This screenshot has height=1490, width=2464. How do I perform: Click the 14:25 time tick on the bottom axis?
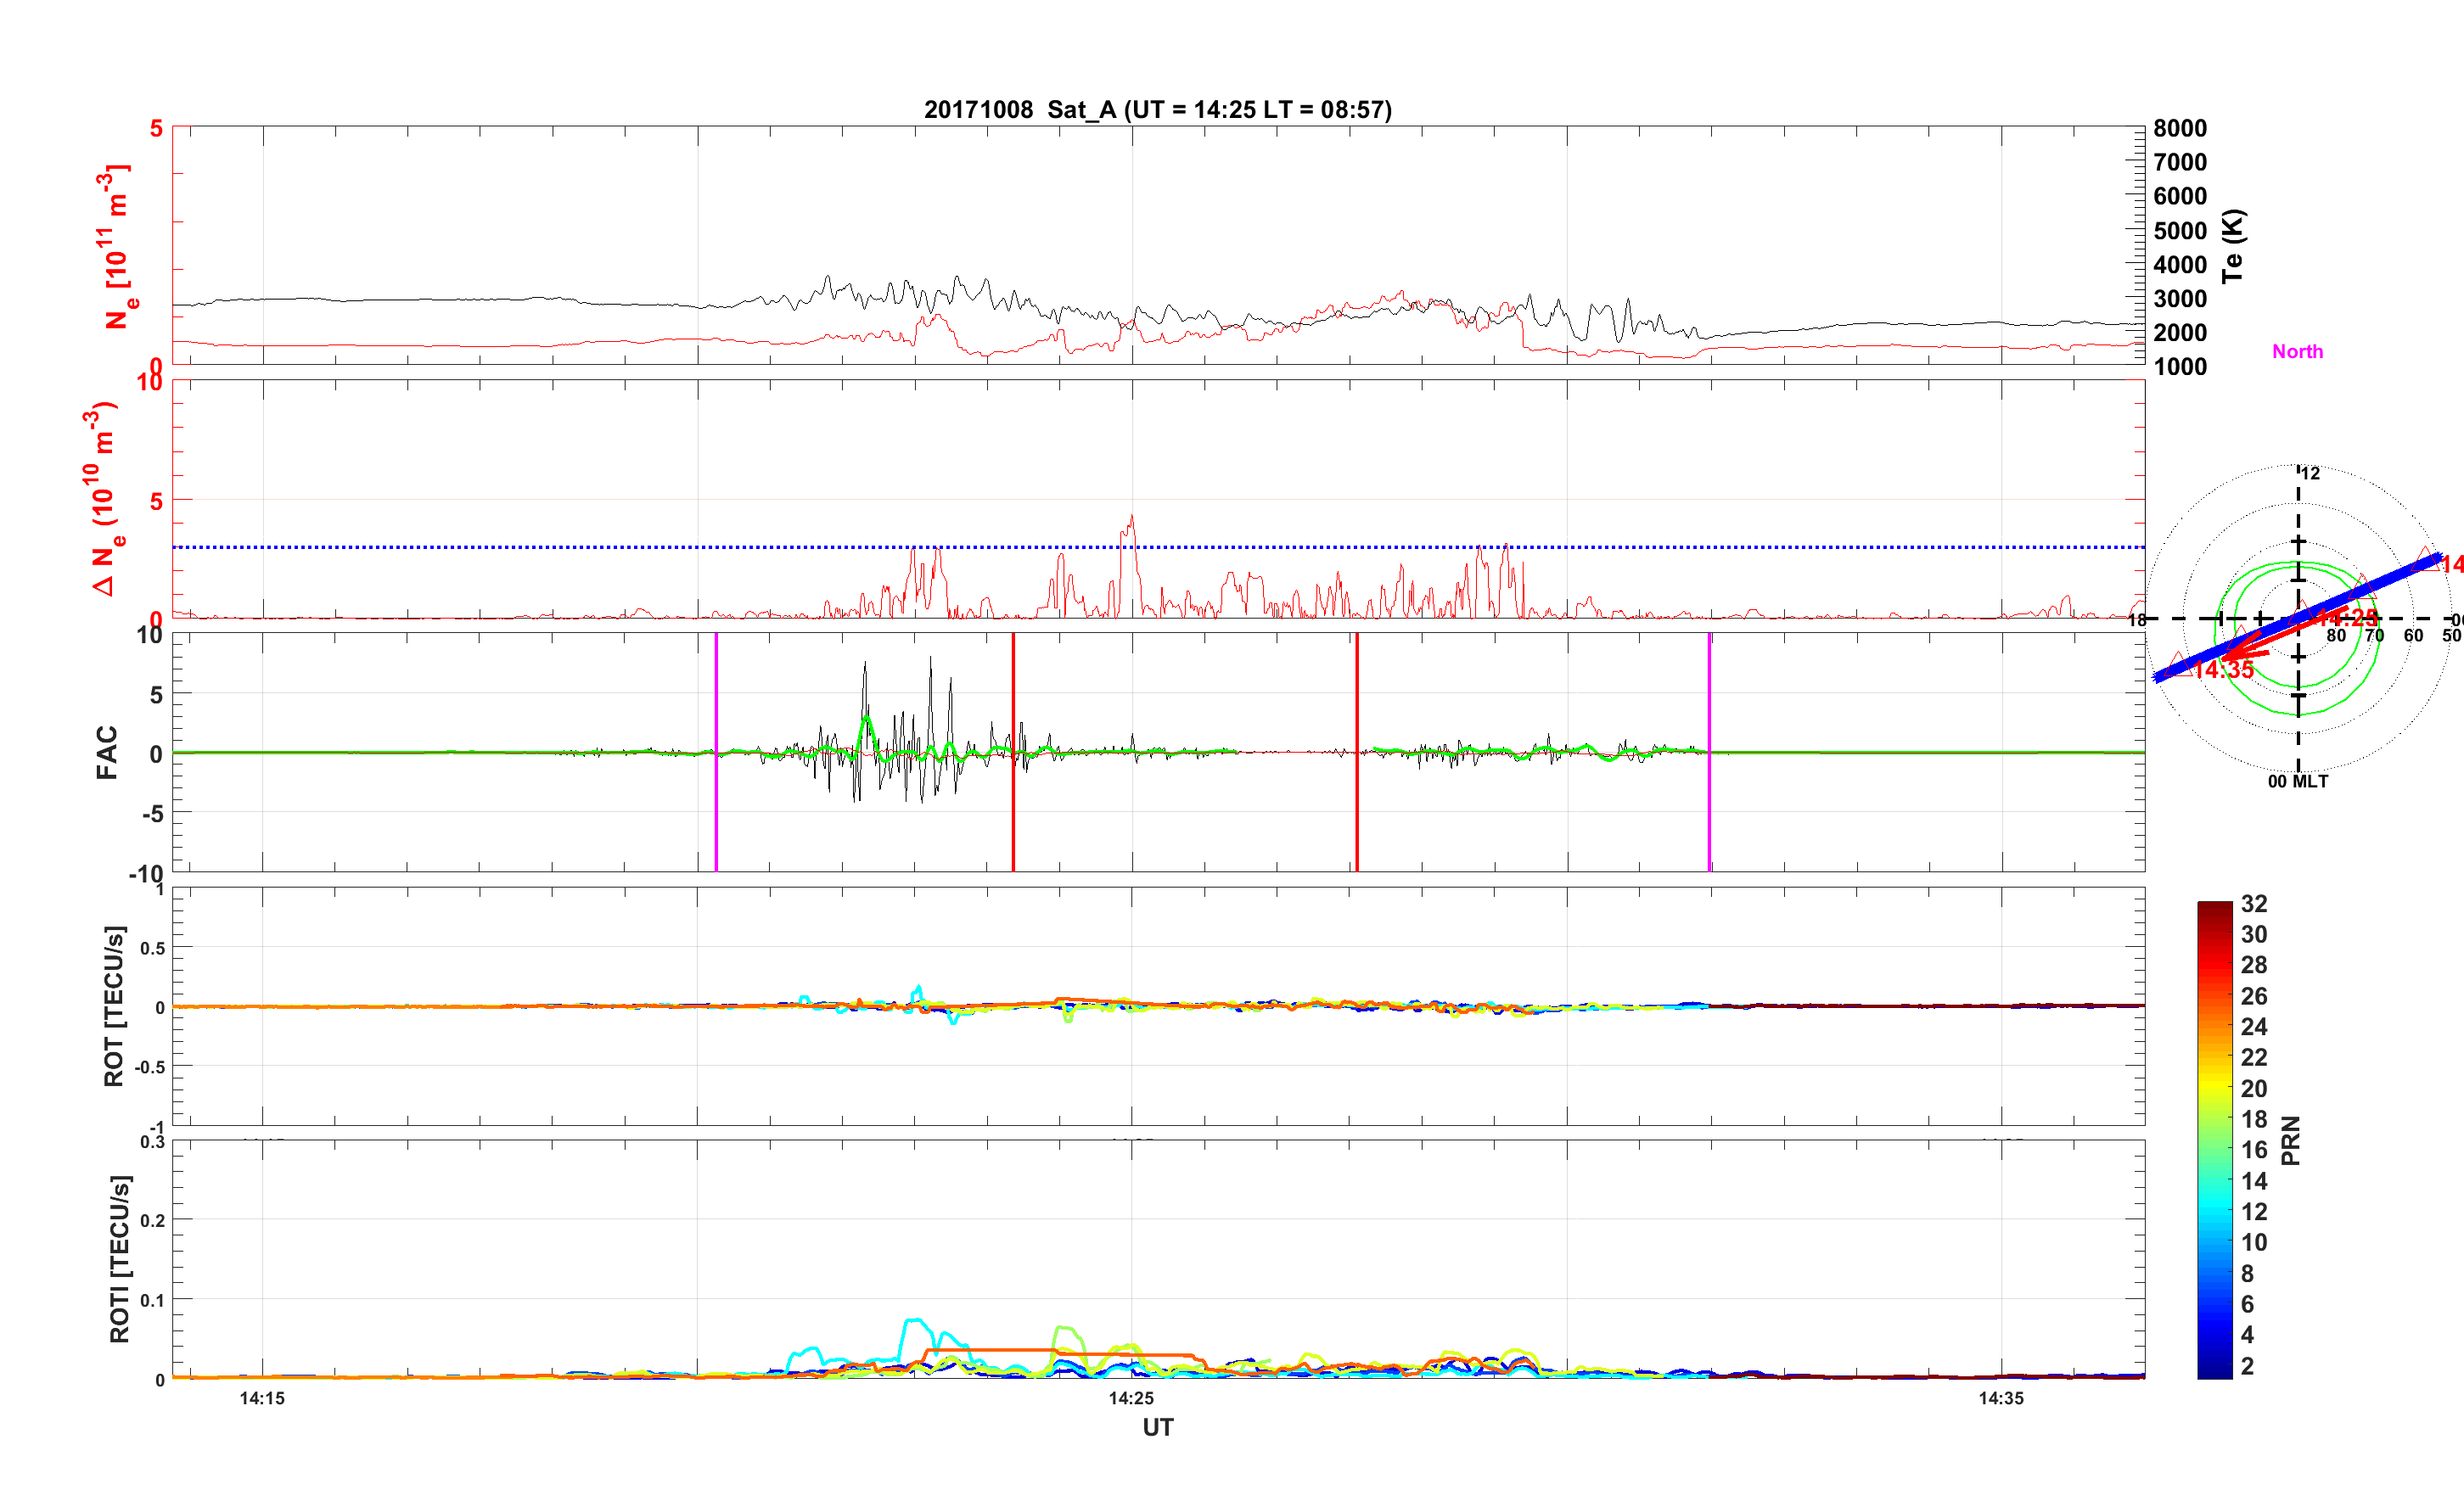pos(1131,1399)
